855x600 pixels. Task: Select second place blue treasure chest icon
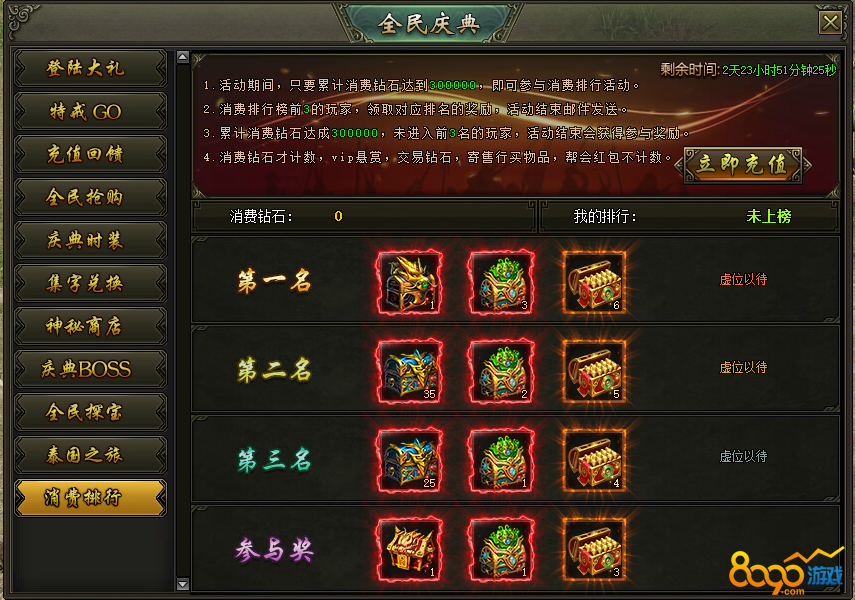[x=410, y=371]
